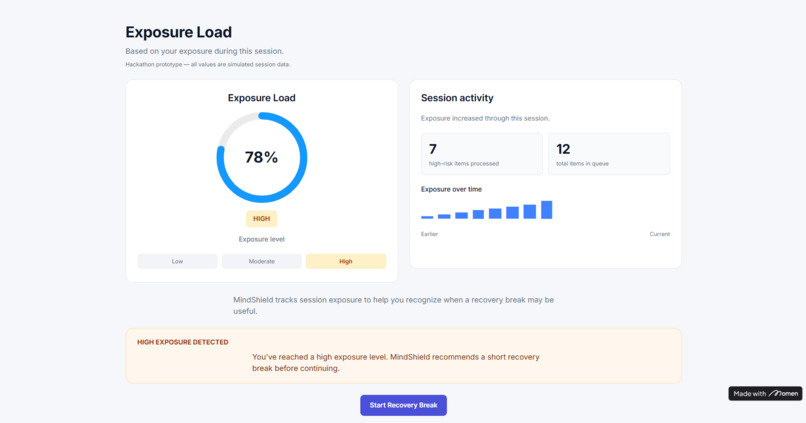Click the Hackathon prototype disclaimer text
Screen dimensions: 806x423
[x=208, y=64]
